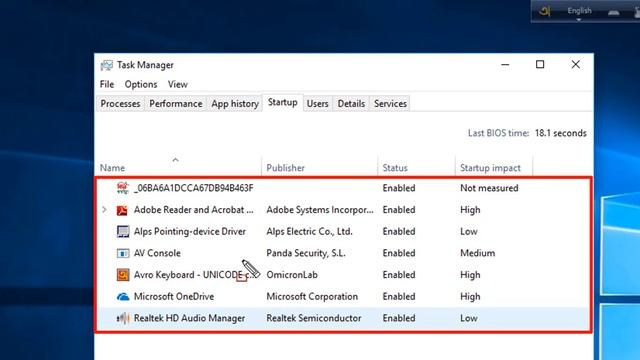Switch to the Details tab

351,104
